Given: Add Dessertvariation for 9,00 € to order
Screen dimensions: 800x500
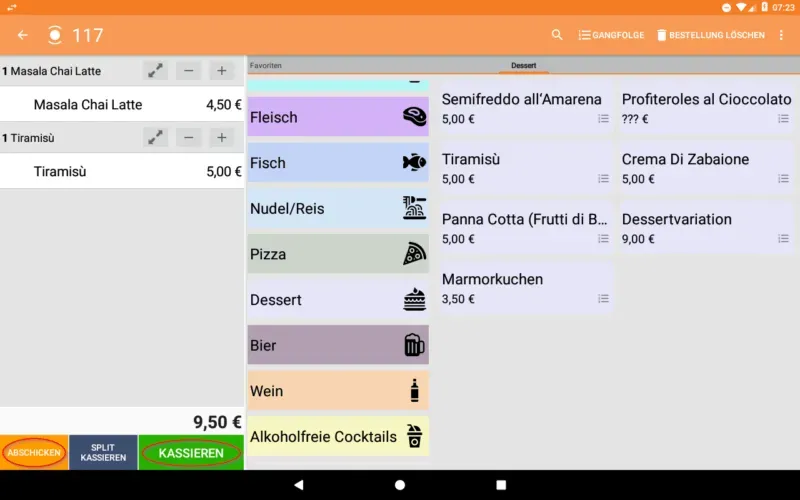Looking at the screenshot, I should point(706,228).
